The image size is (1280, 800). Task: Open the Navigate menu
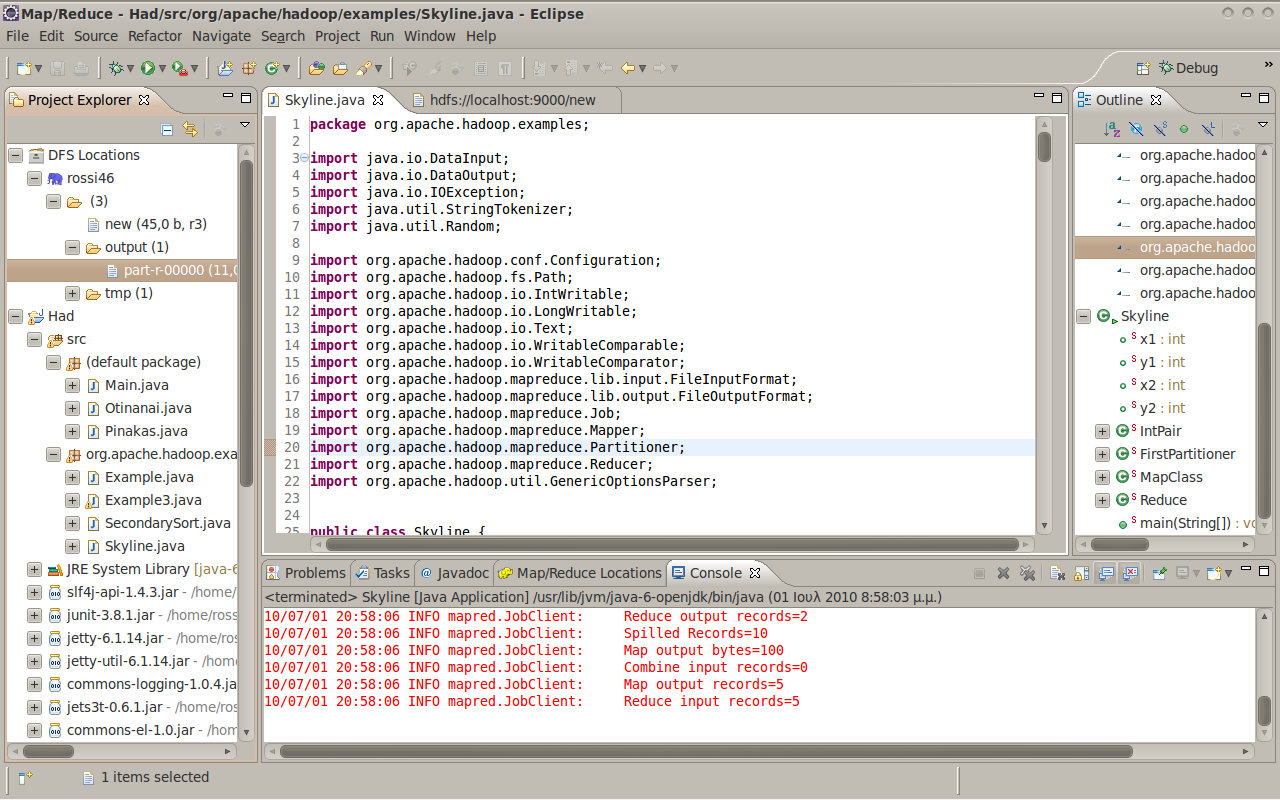click(x=221, y=36)
